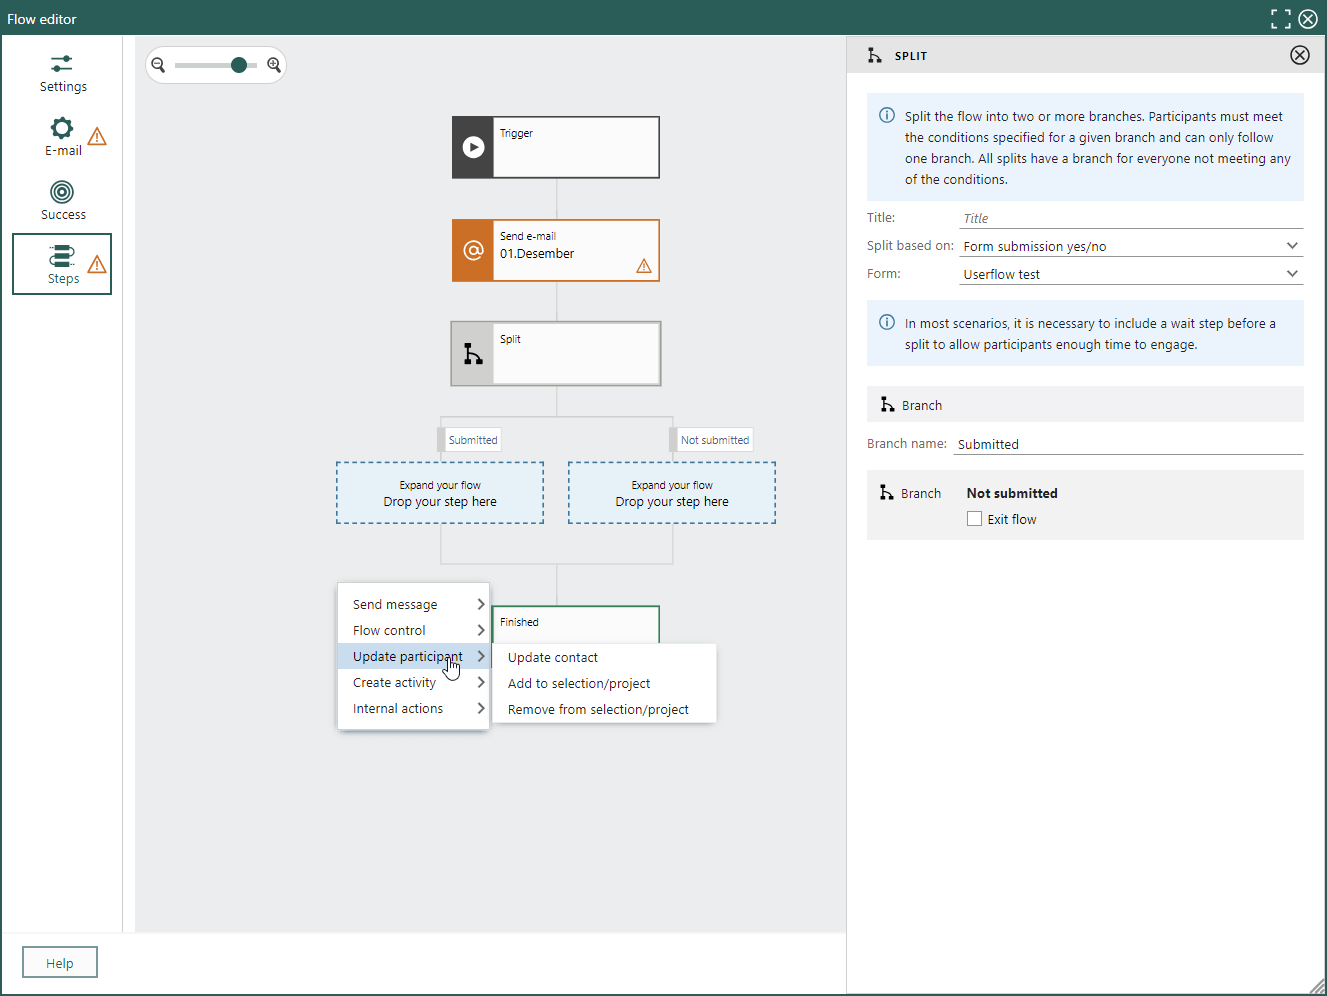Click warning icon on Send e-mail step
The height and width of the screenshot is (996, 1327).
644,266
